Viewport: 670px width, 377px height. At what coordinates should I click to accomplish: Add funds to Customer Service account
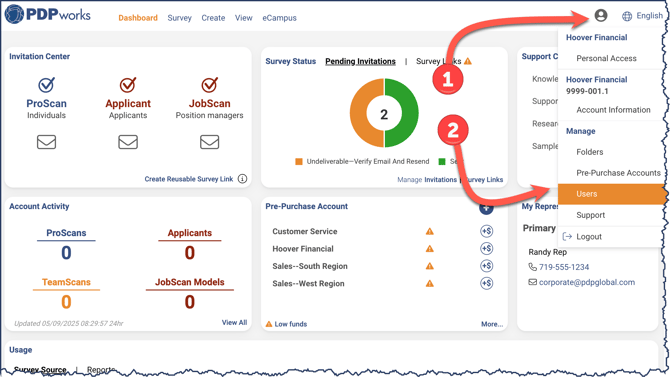click(486, 231)
